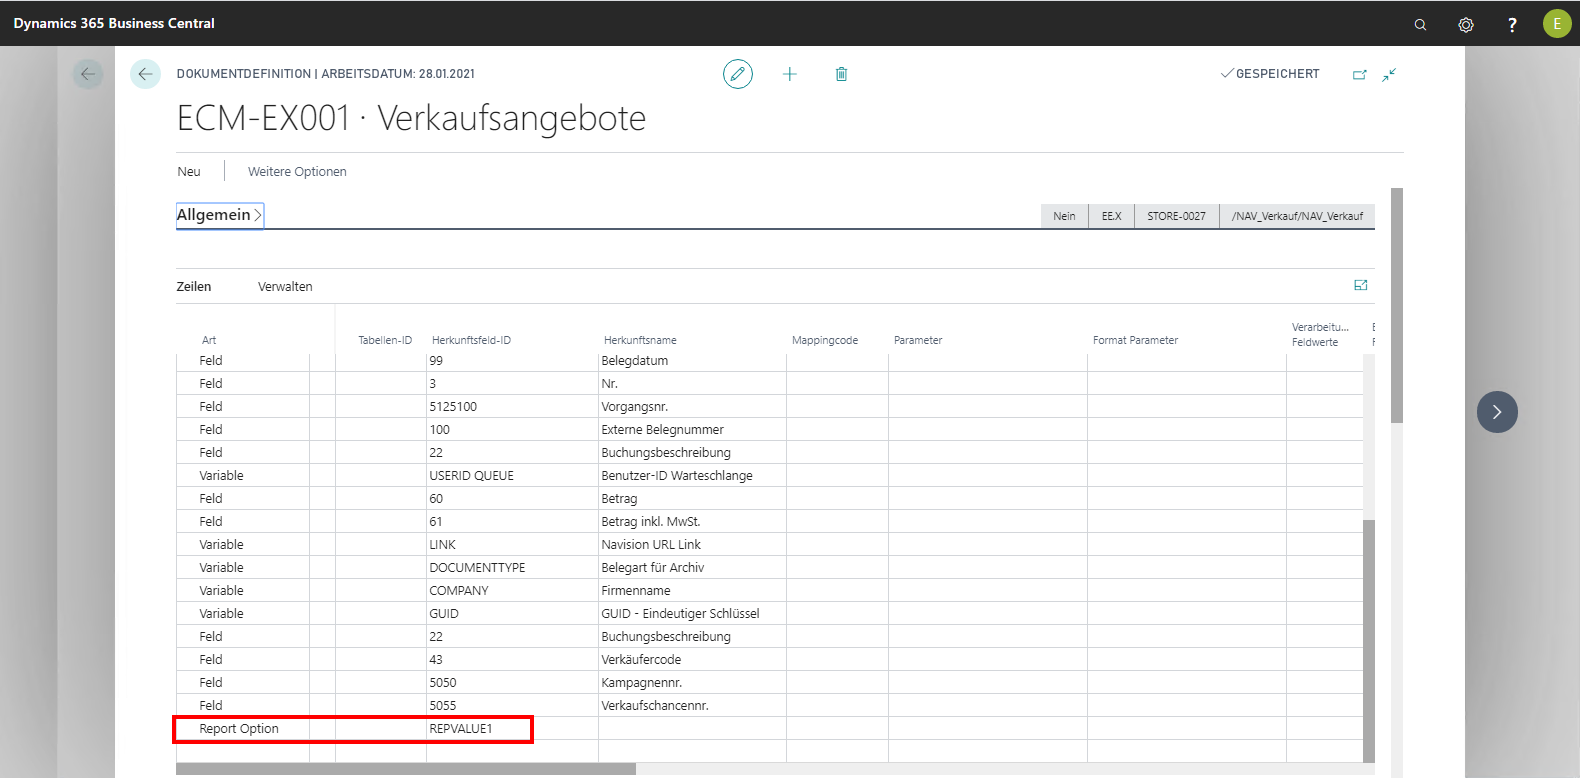Expand the Allgemein section
The width and height of the screenshot is (1580, 778).
coord(219,215)
